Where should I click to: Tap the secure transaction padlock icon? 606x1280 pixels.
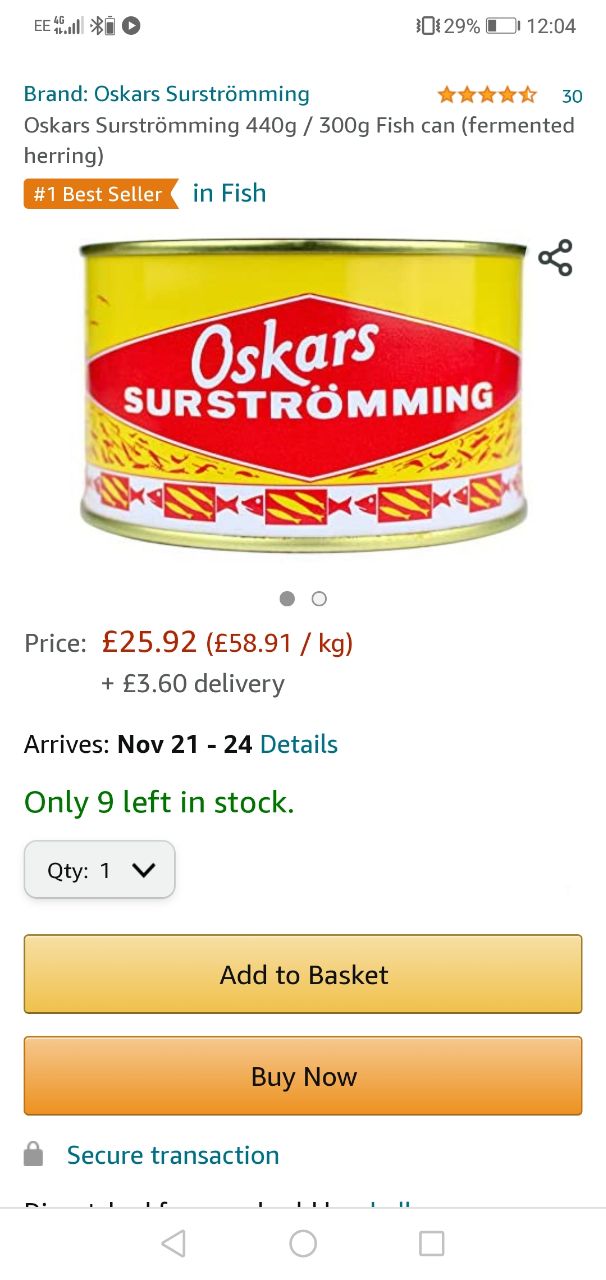coord(34,1155)
